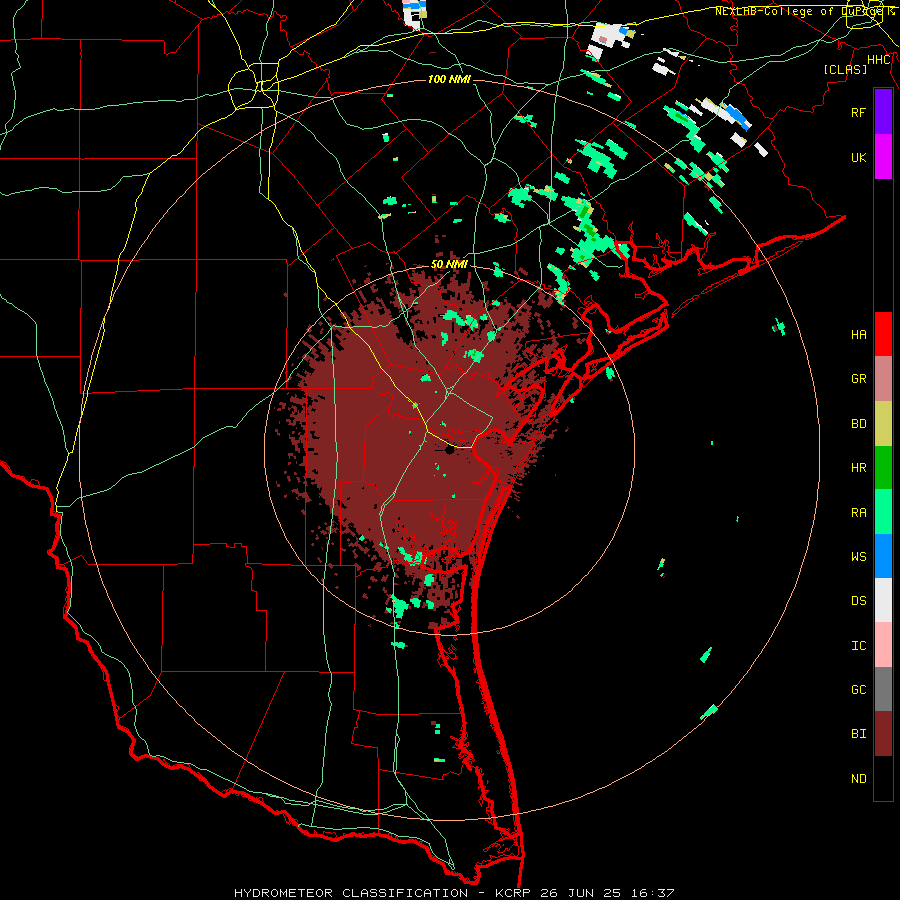Click the BD legend label
900x900 pixels.
point(859,424)
